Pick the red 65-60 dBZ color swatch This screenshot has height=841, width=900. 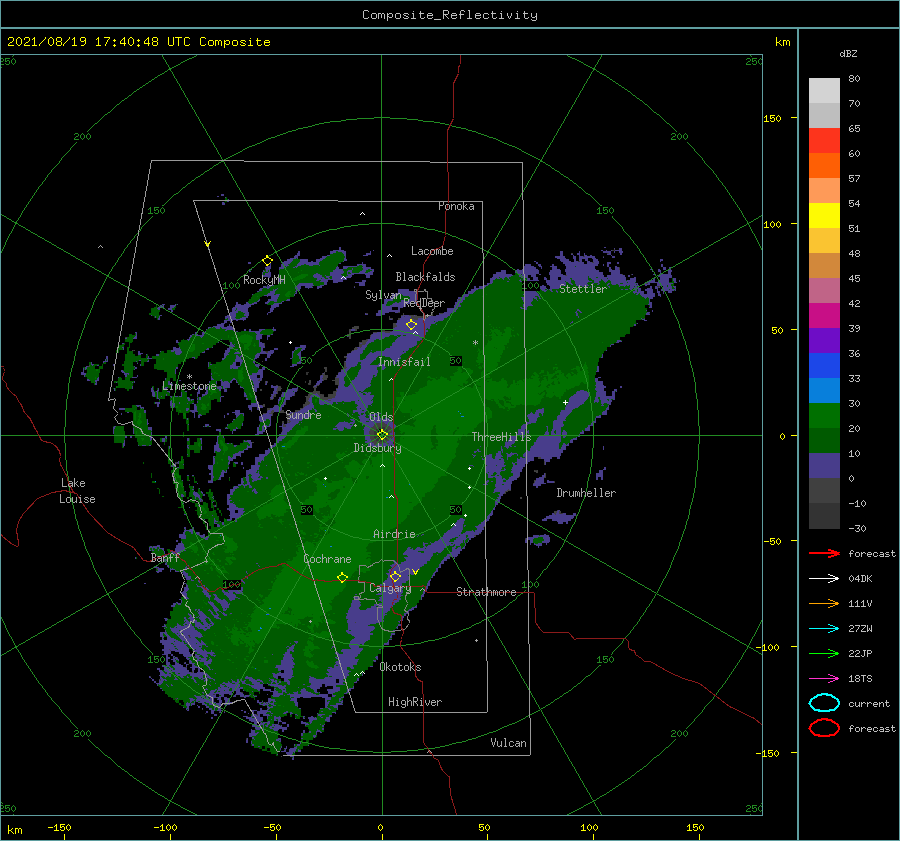824,141
